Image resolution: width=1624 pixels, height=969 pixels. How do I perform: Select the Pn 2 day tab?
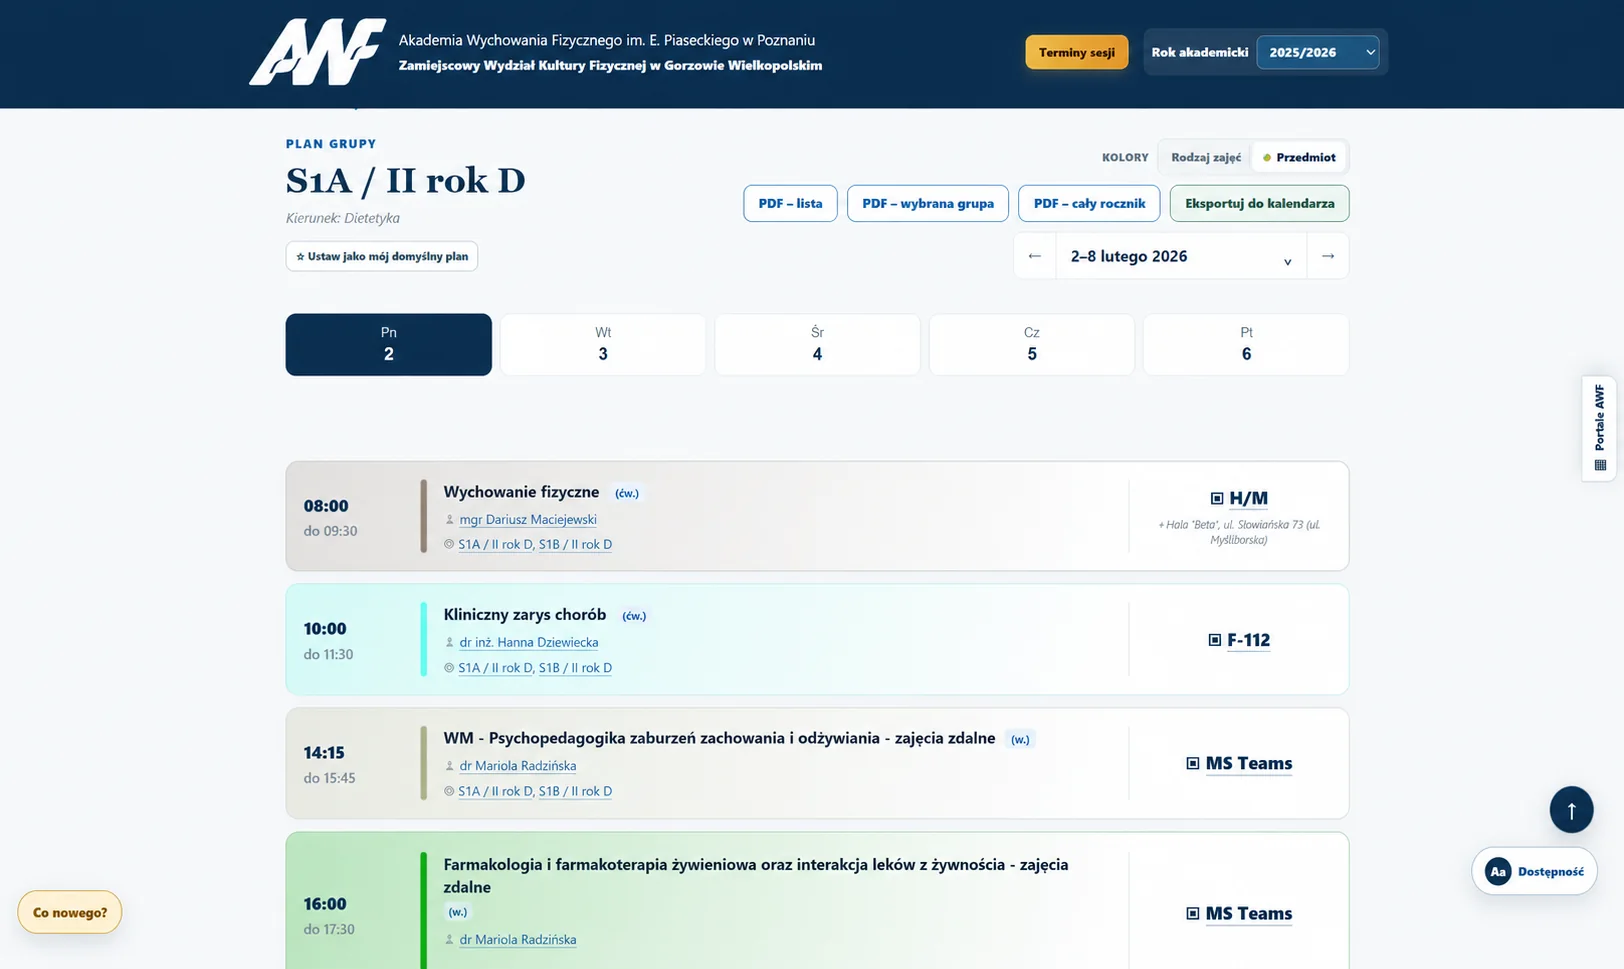pos(388,344)
